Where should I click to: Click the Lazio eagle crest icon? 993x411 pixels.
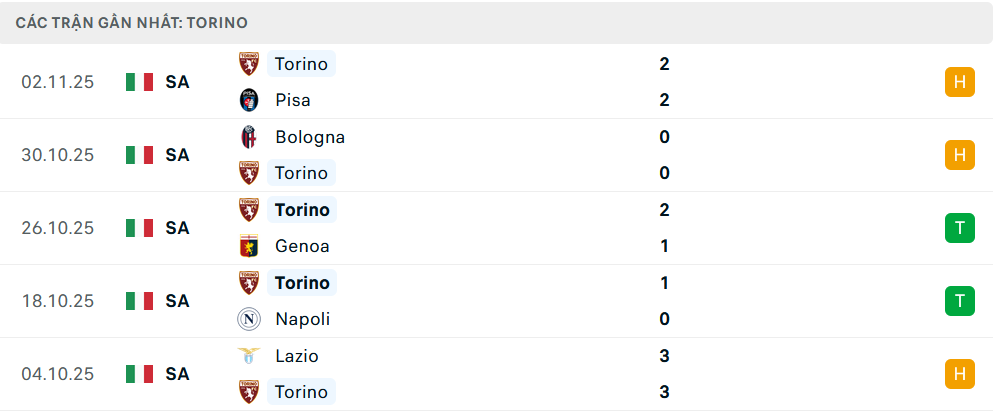(x=248, y=356)
